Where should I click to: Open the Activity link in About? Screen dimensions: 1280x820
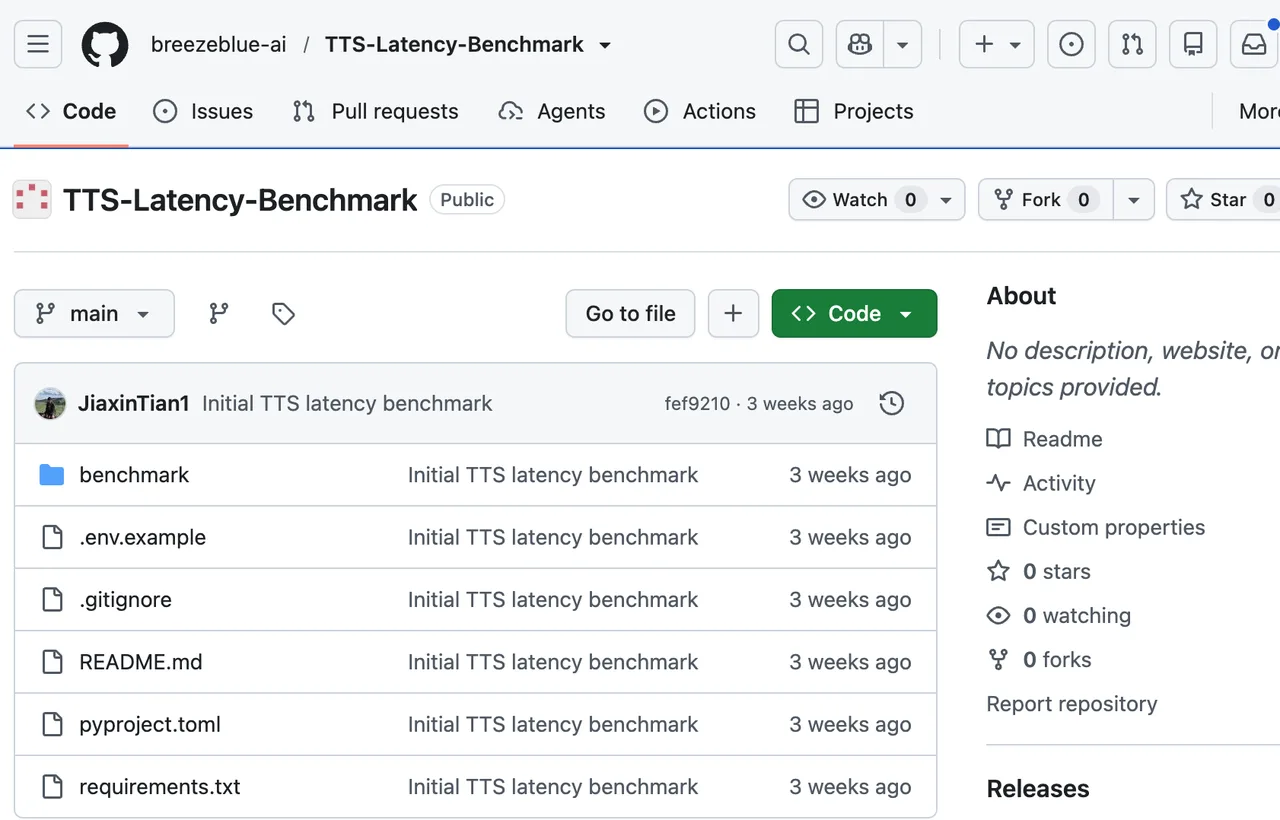coord(1042,483)
